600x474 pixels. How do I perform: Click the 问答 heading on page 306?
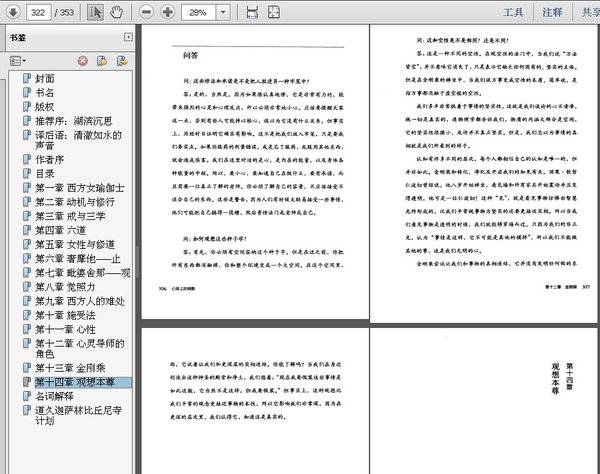(x=191, y=55)
